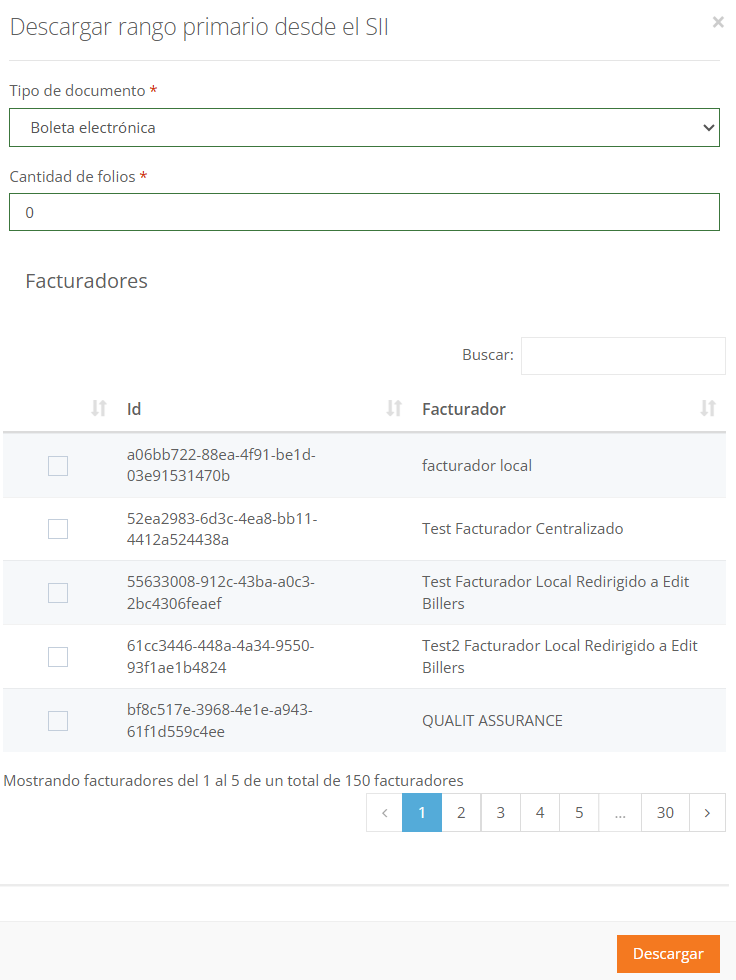
Task: Check the facturador local row checkbox
Action: (x=58, y=466)
